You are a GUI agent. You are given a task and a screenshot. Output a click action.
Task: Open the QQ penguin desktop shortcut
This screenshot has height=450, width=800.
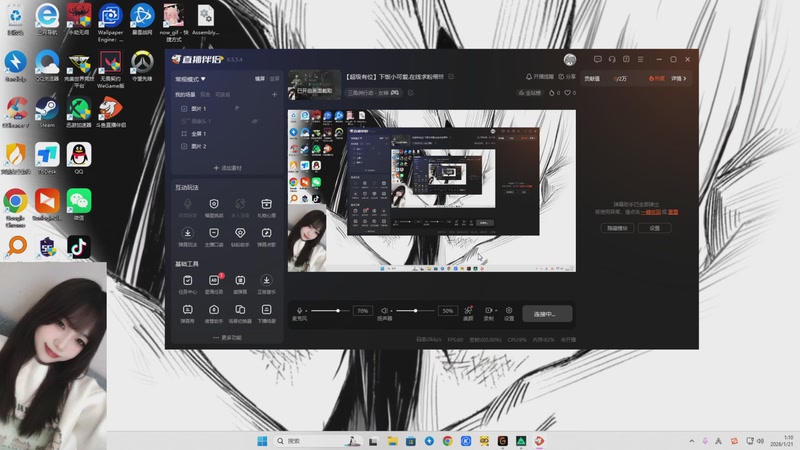coord(79,159)
